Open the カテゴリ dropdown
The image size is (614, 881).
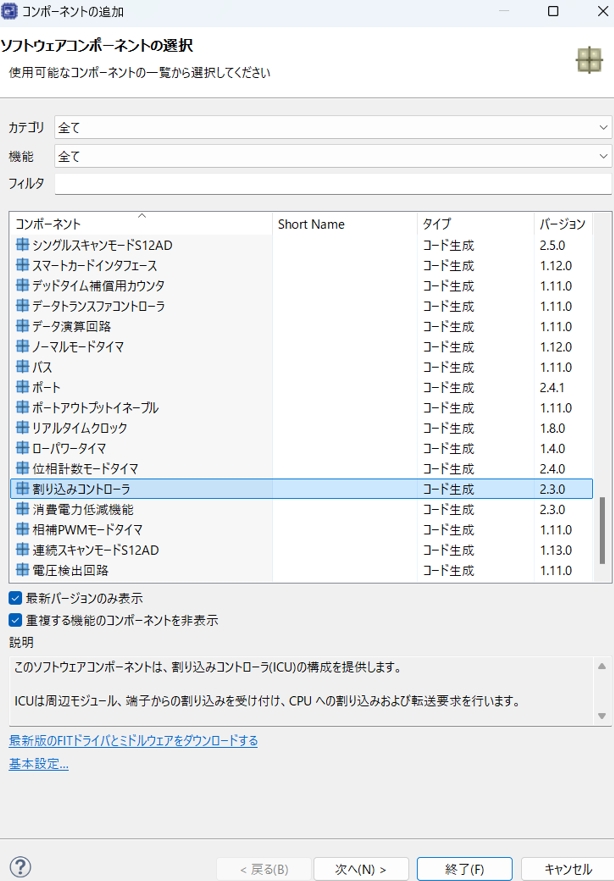click(x=332, y=127)
